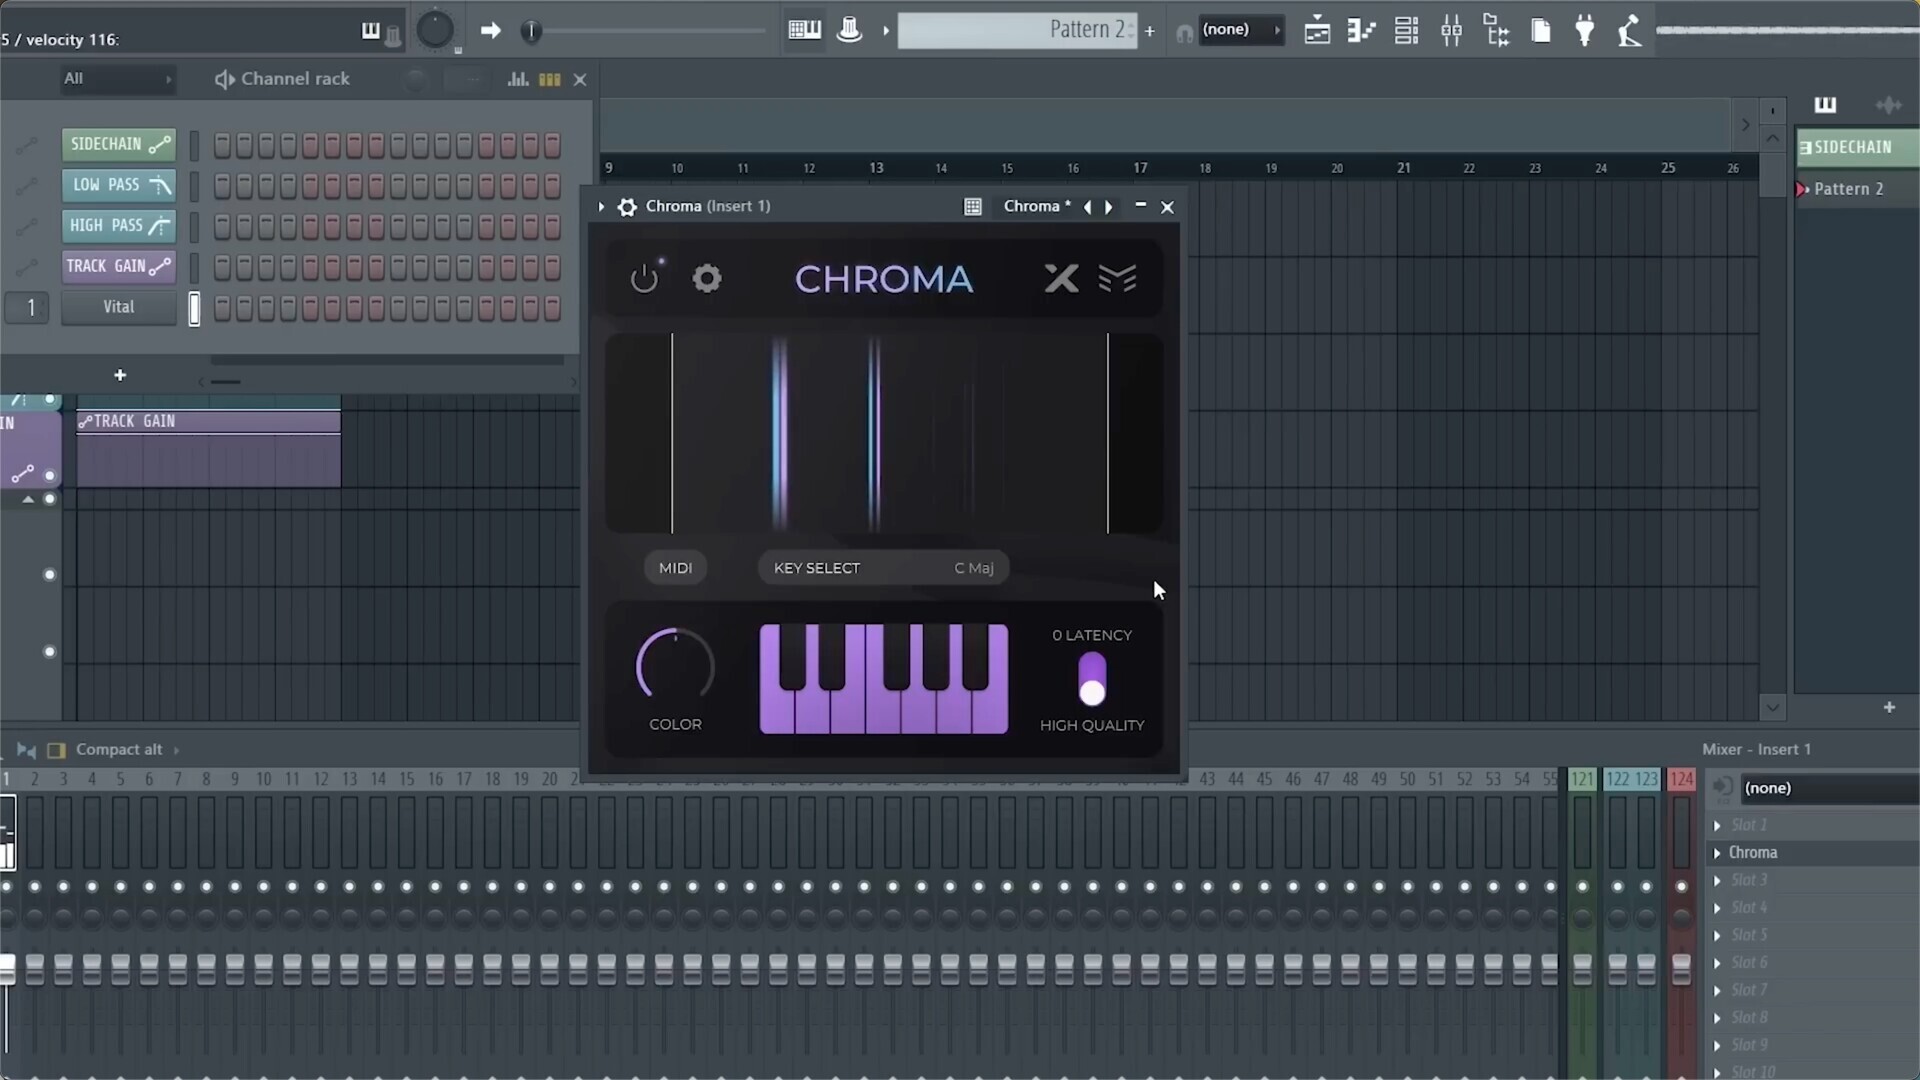This screenshot has height=1080, width=1920.
Task: Open the Browser from the toolbar
Action: pyautogui.click(x=1496, y=31)
